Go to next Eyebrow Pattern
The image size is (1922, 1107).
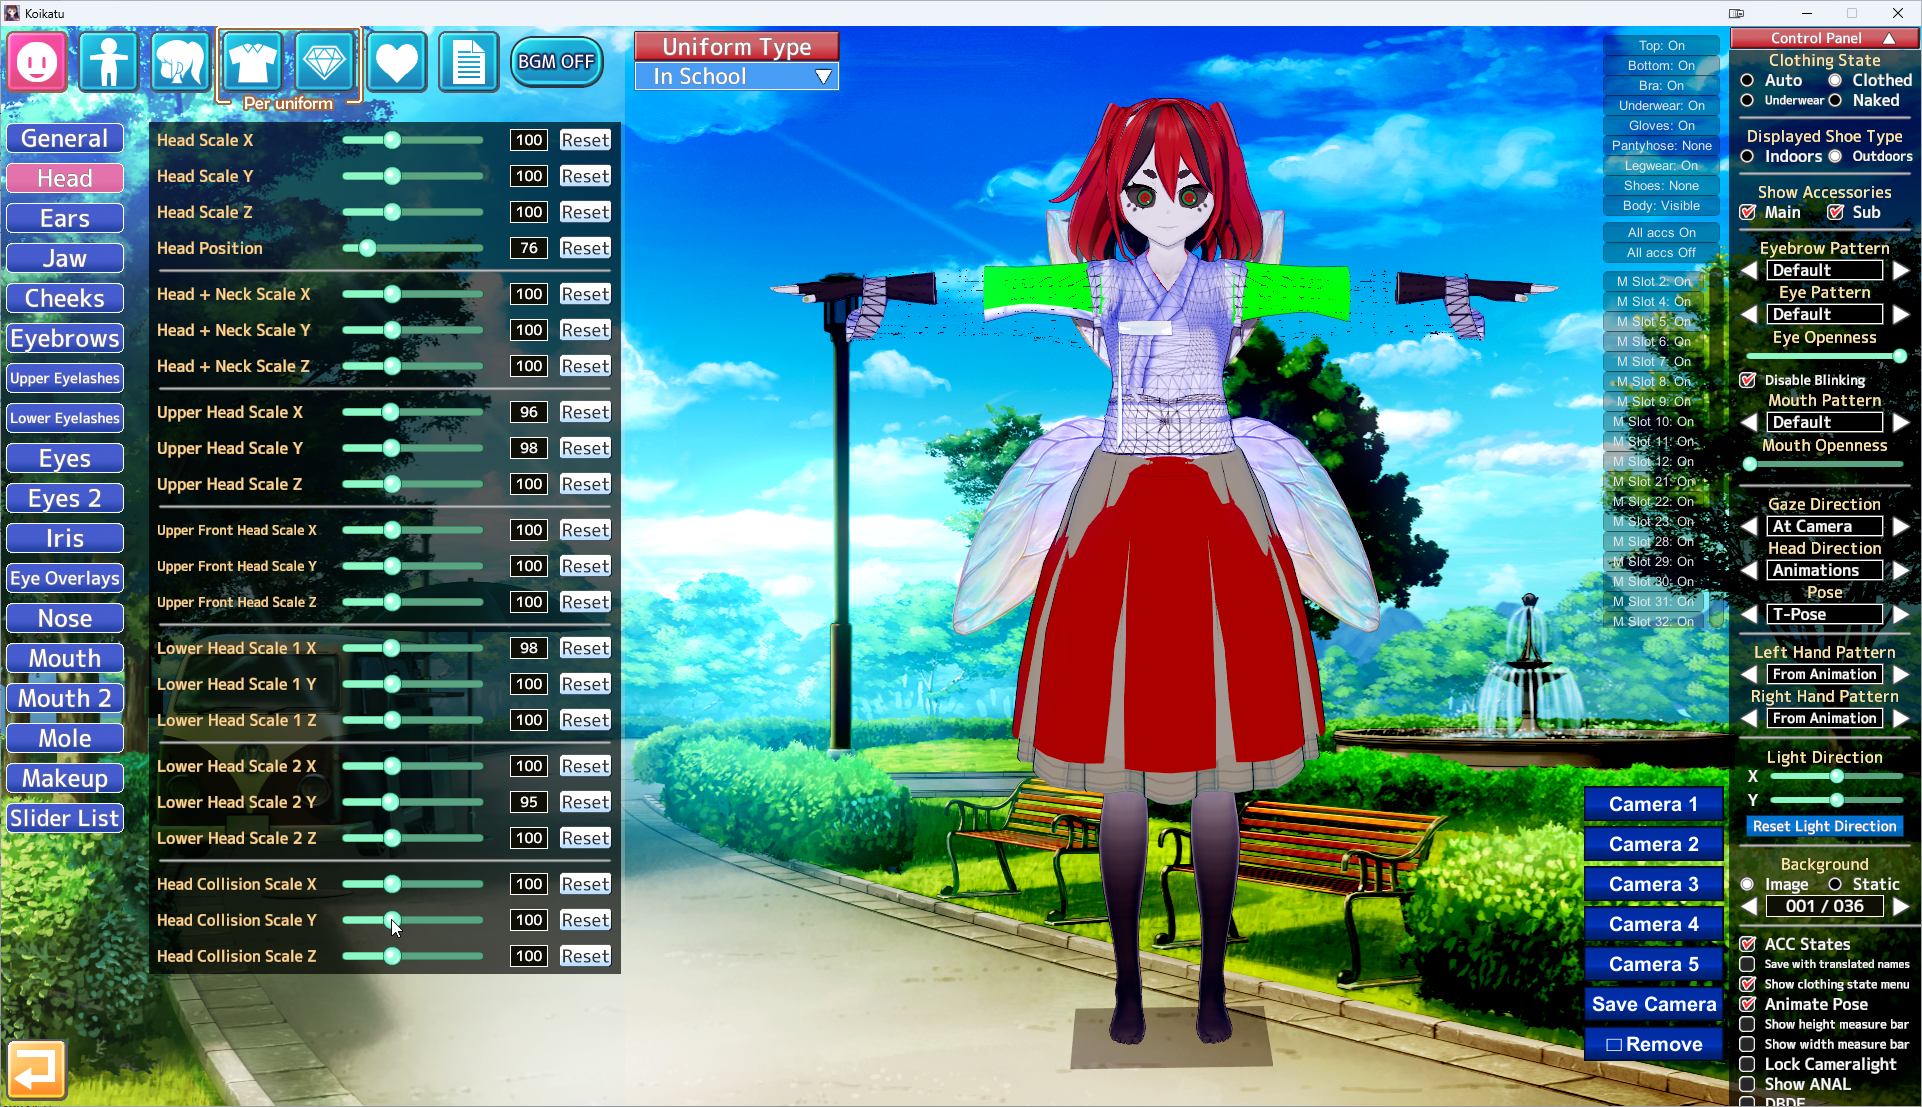coord(1900,270)
